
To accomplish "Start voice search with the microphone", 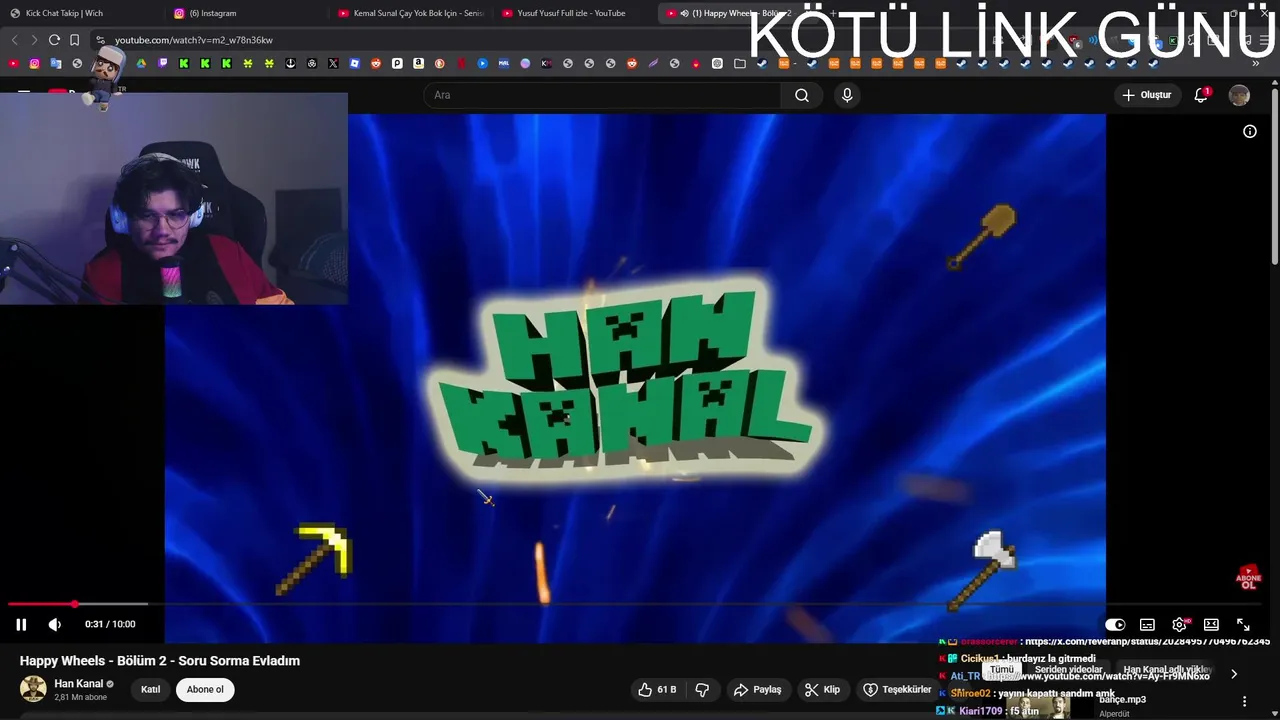I will click(847, 95).
